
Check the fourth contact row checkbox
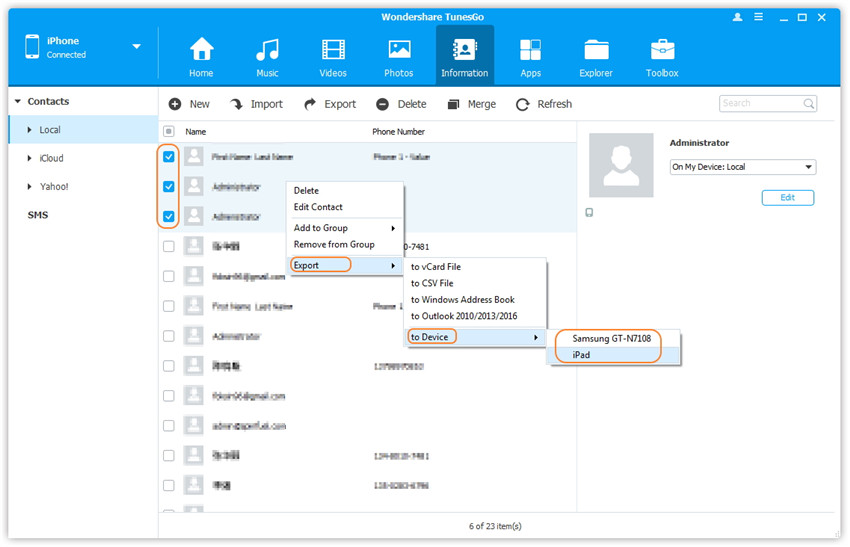[169, 246]
